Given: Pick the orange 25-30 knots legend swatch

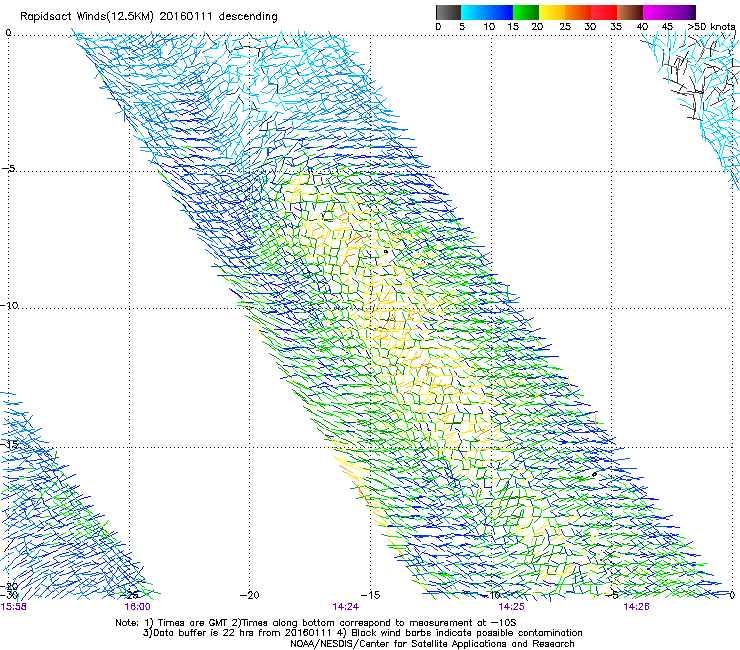Looking at the screenshot, I should click(578, 12).
